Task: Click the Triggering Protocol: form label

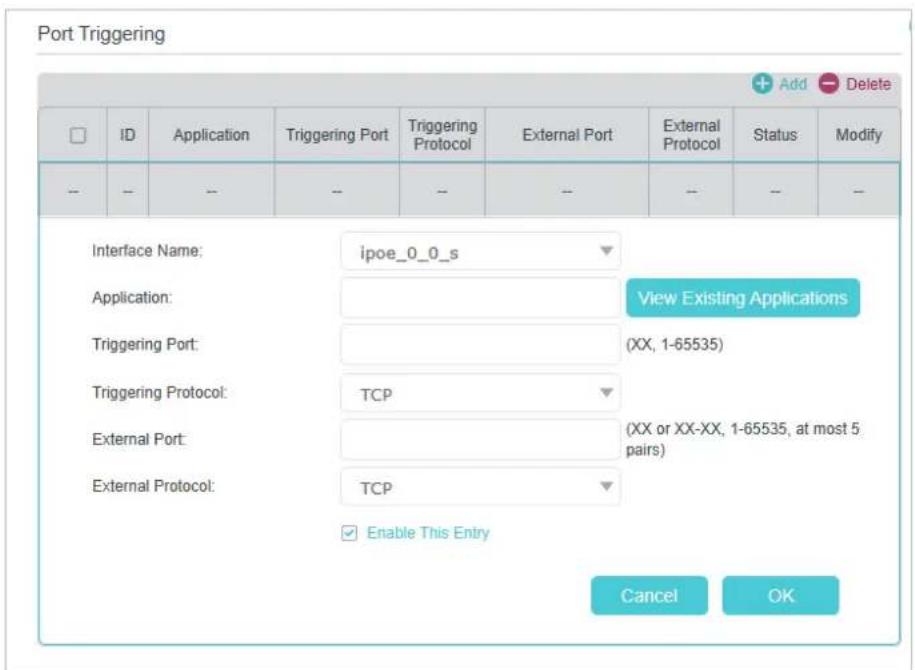Action: (x=159, y=392)
